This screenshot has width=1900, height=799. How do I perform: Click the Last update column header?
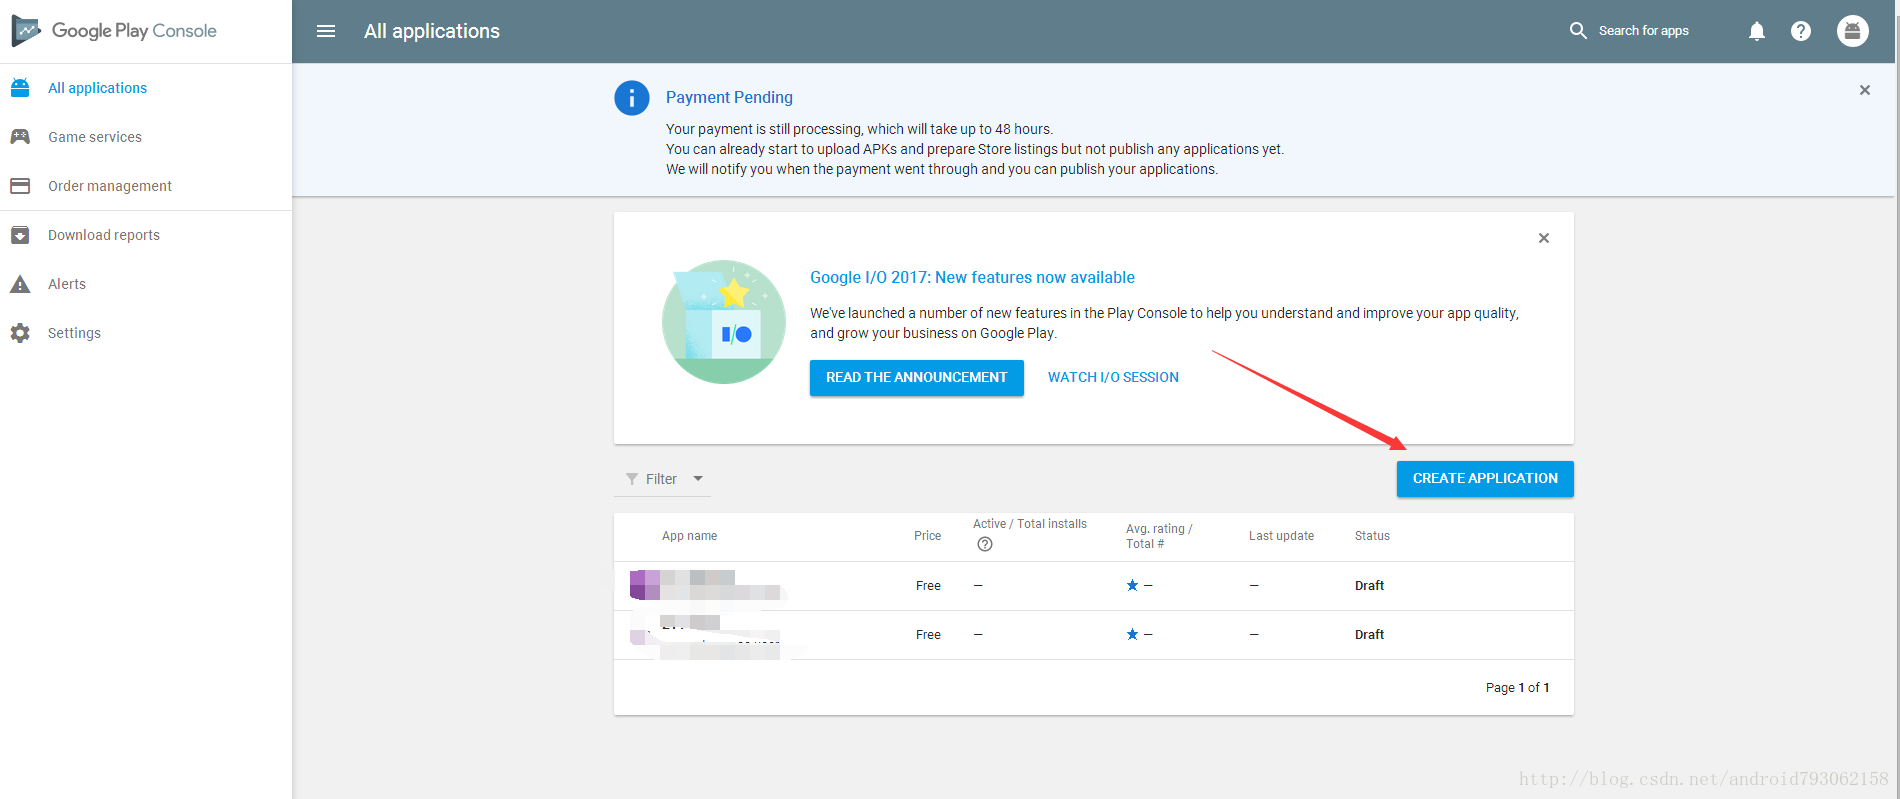1281,536
